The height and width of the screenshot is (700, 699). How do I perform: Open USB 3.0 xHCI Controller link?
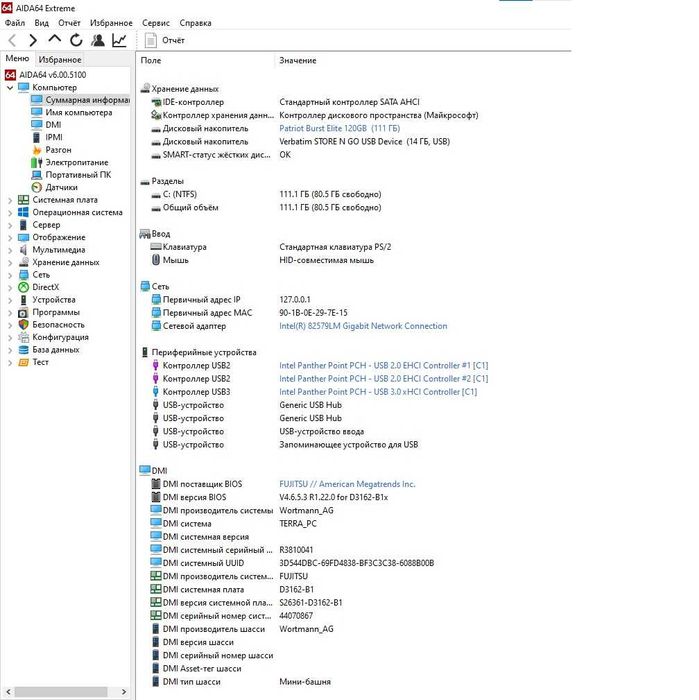click(378, 392)
